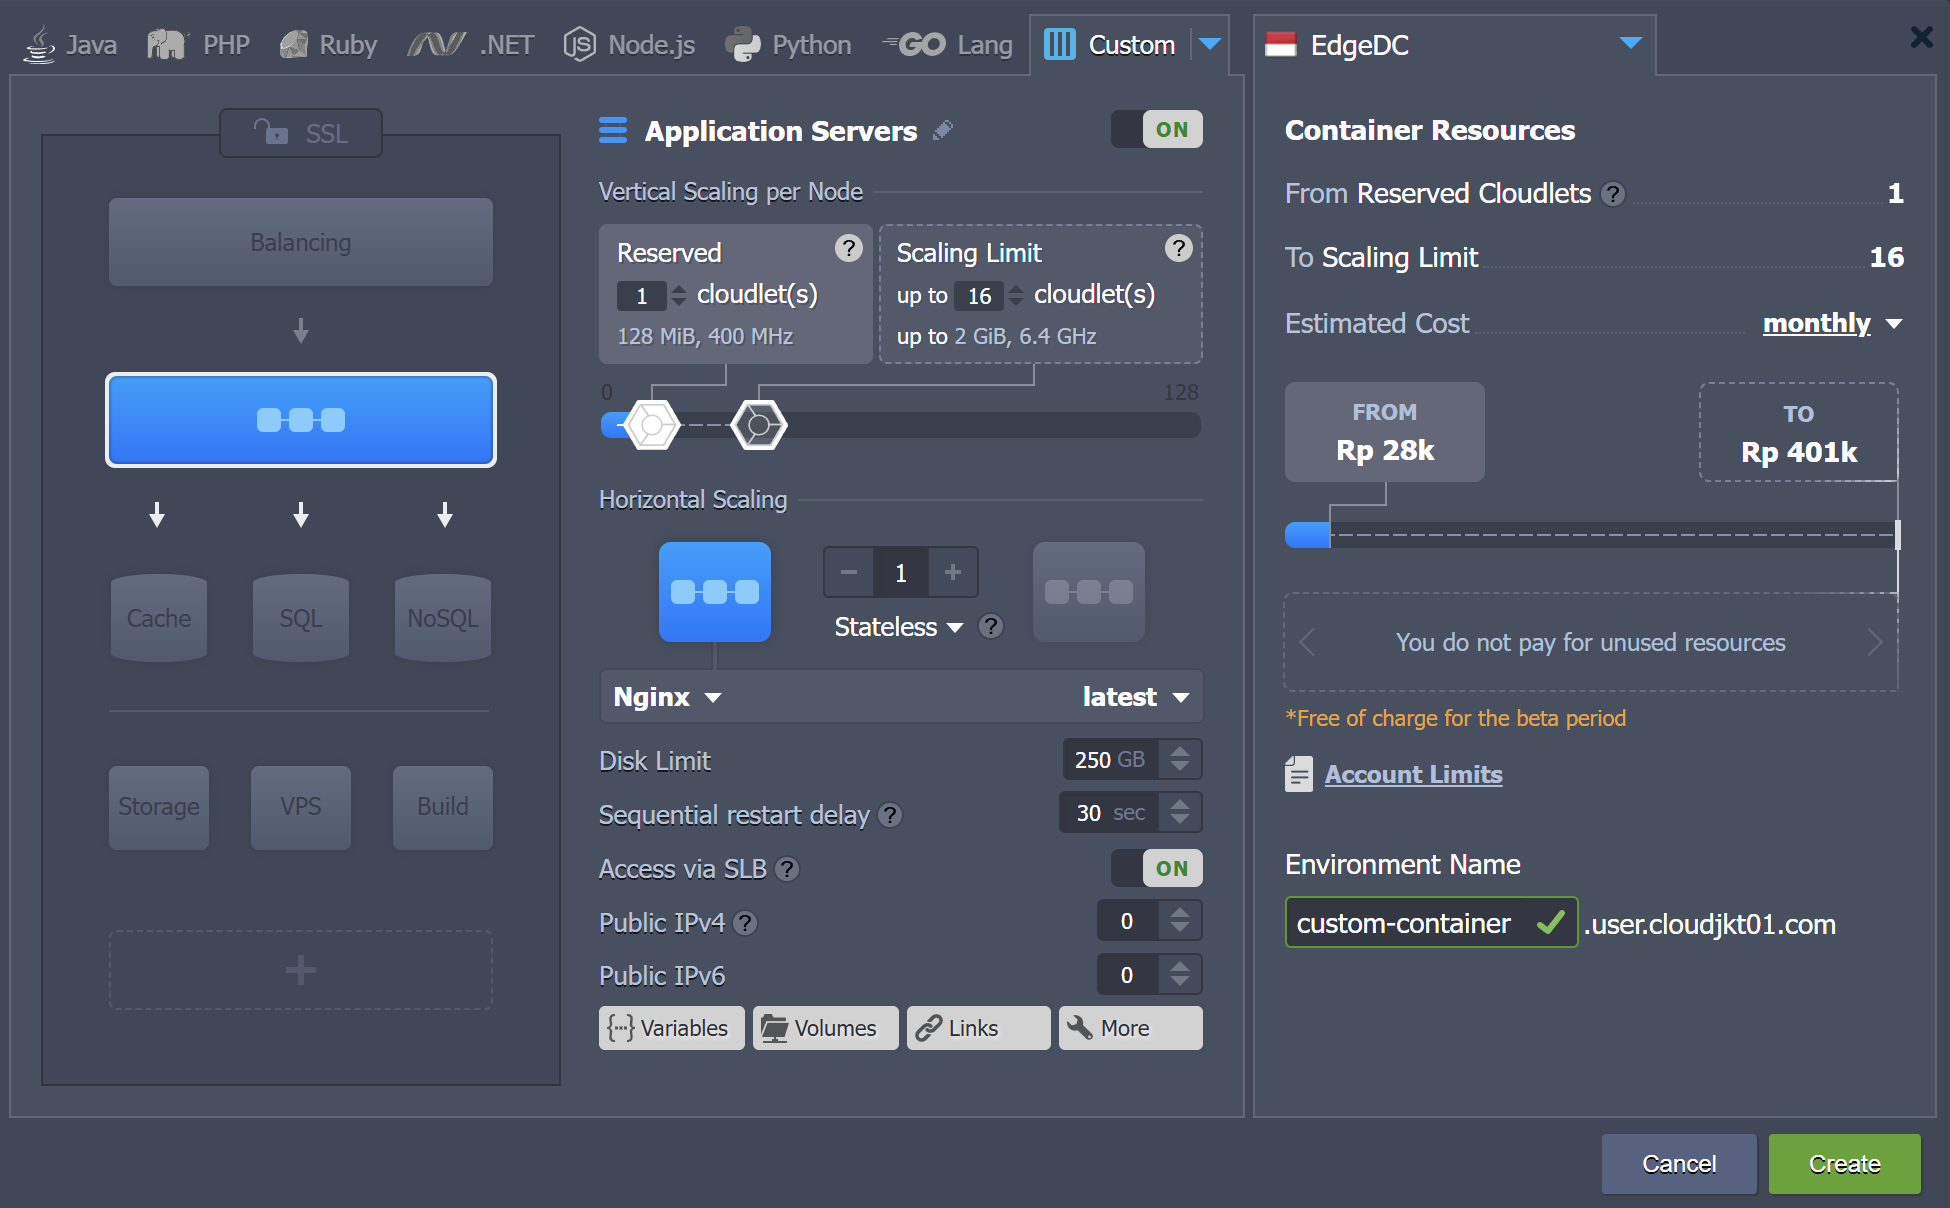Viewport: 1950px width, 1208px height.
Task: Open the latest version tag dropdown
Action: click(1136, 697)
